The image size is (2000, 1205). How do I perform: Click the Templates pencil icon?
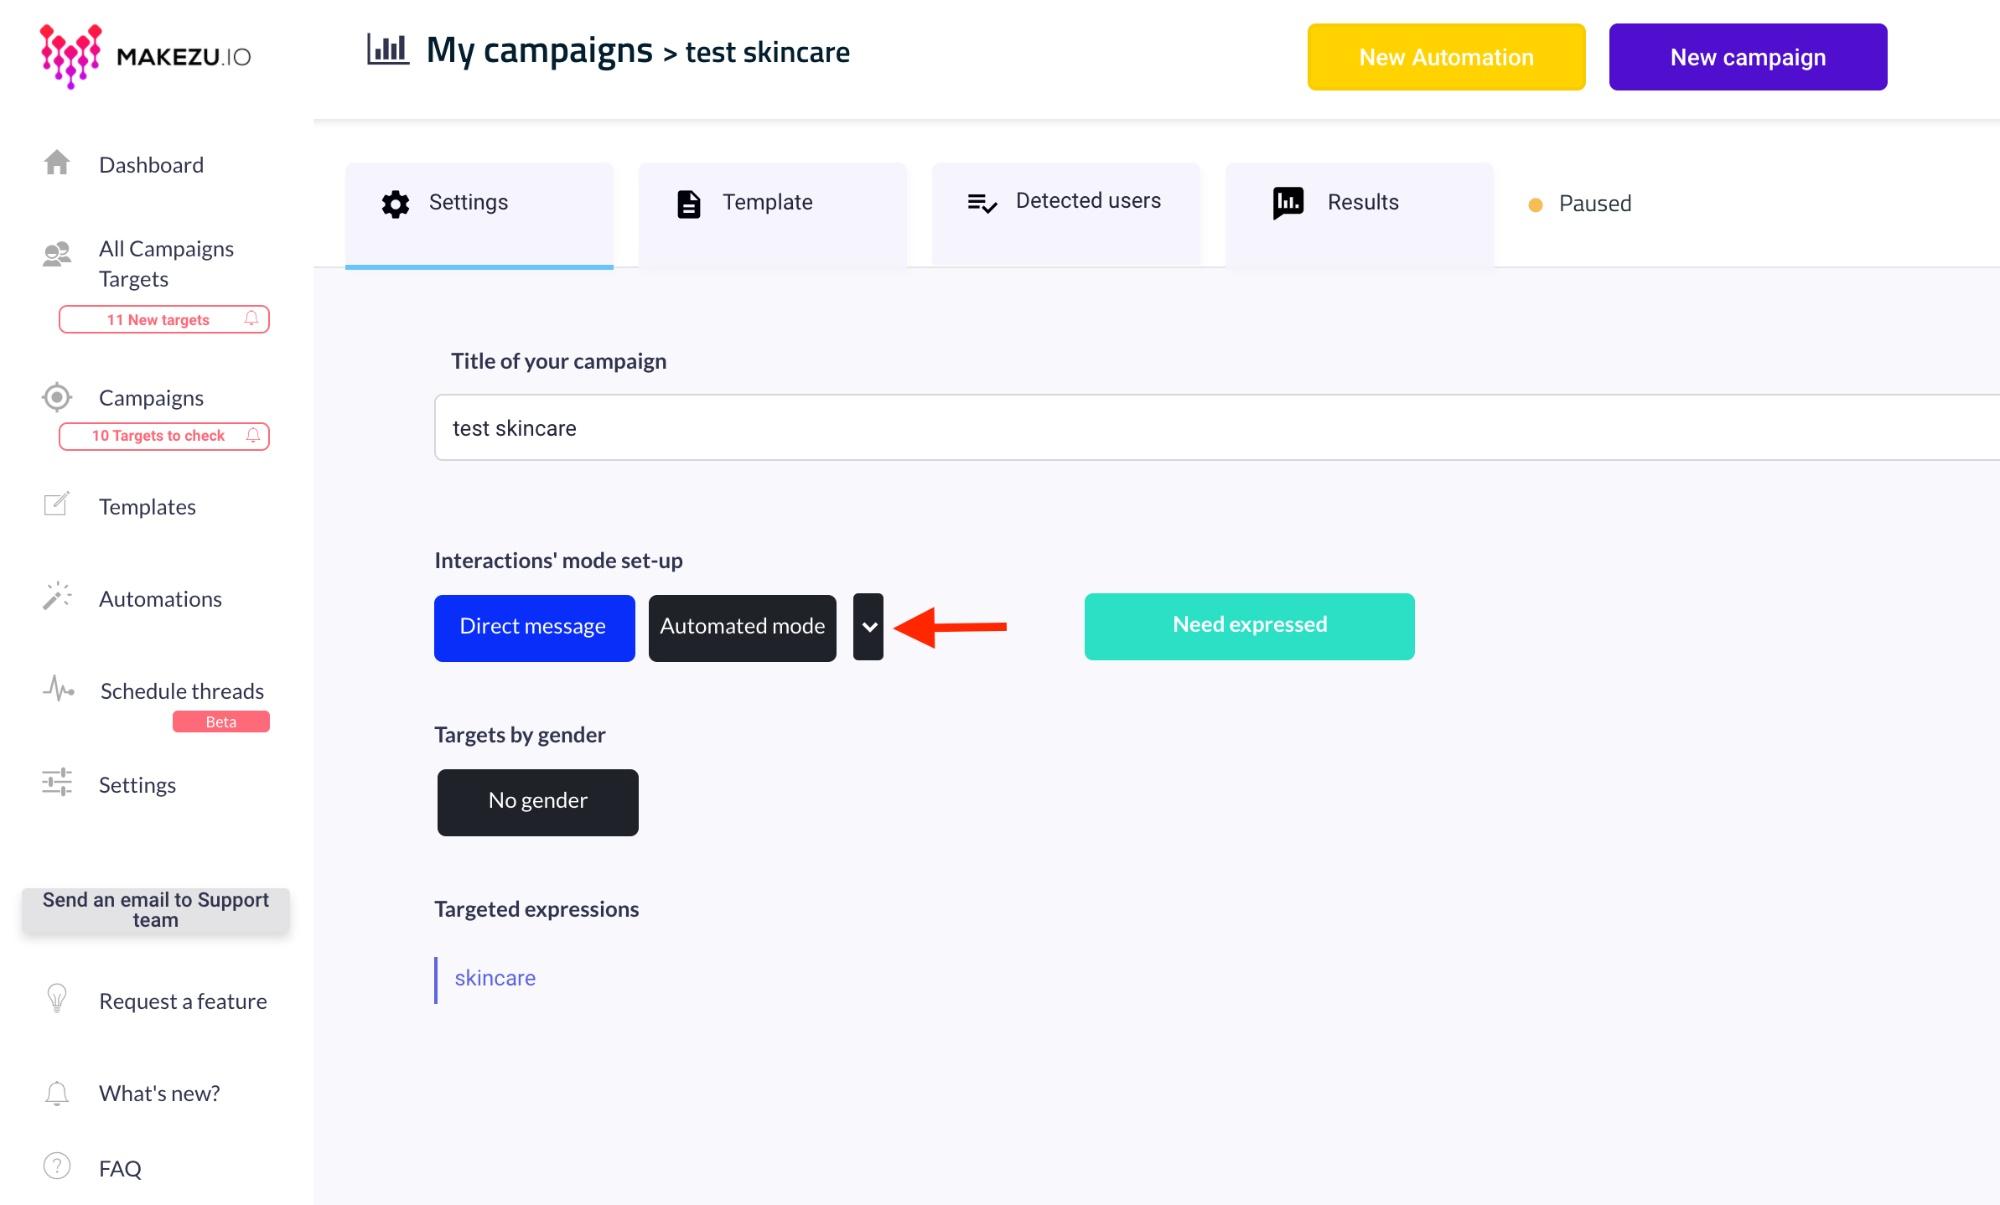coord(57,504)
